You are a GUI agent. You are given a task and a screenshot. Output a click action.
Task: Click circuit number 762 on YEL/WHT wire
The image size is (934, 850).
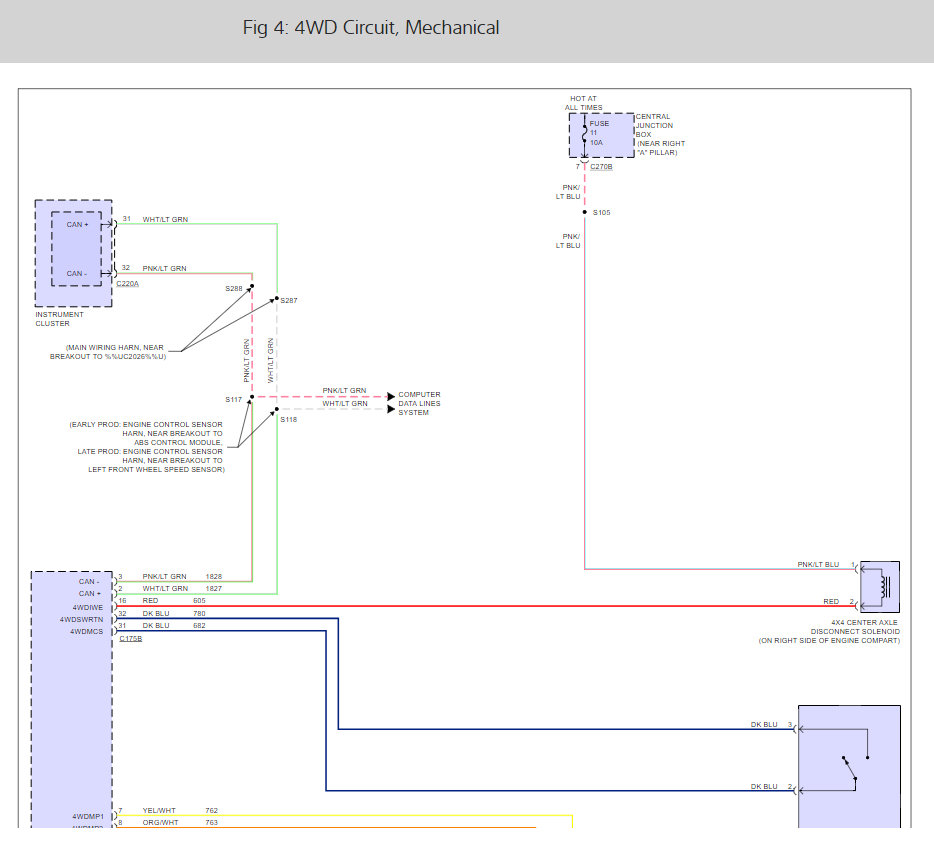pos(211,811)
